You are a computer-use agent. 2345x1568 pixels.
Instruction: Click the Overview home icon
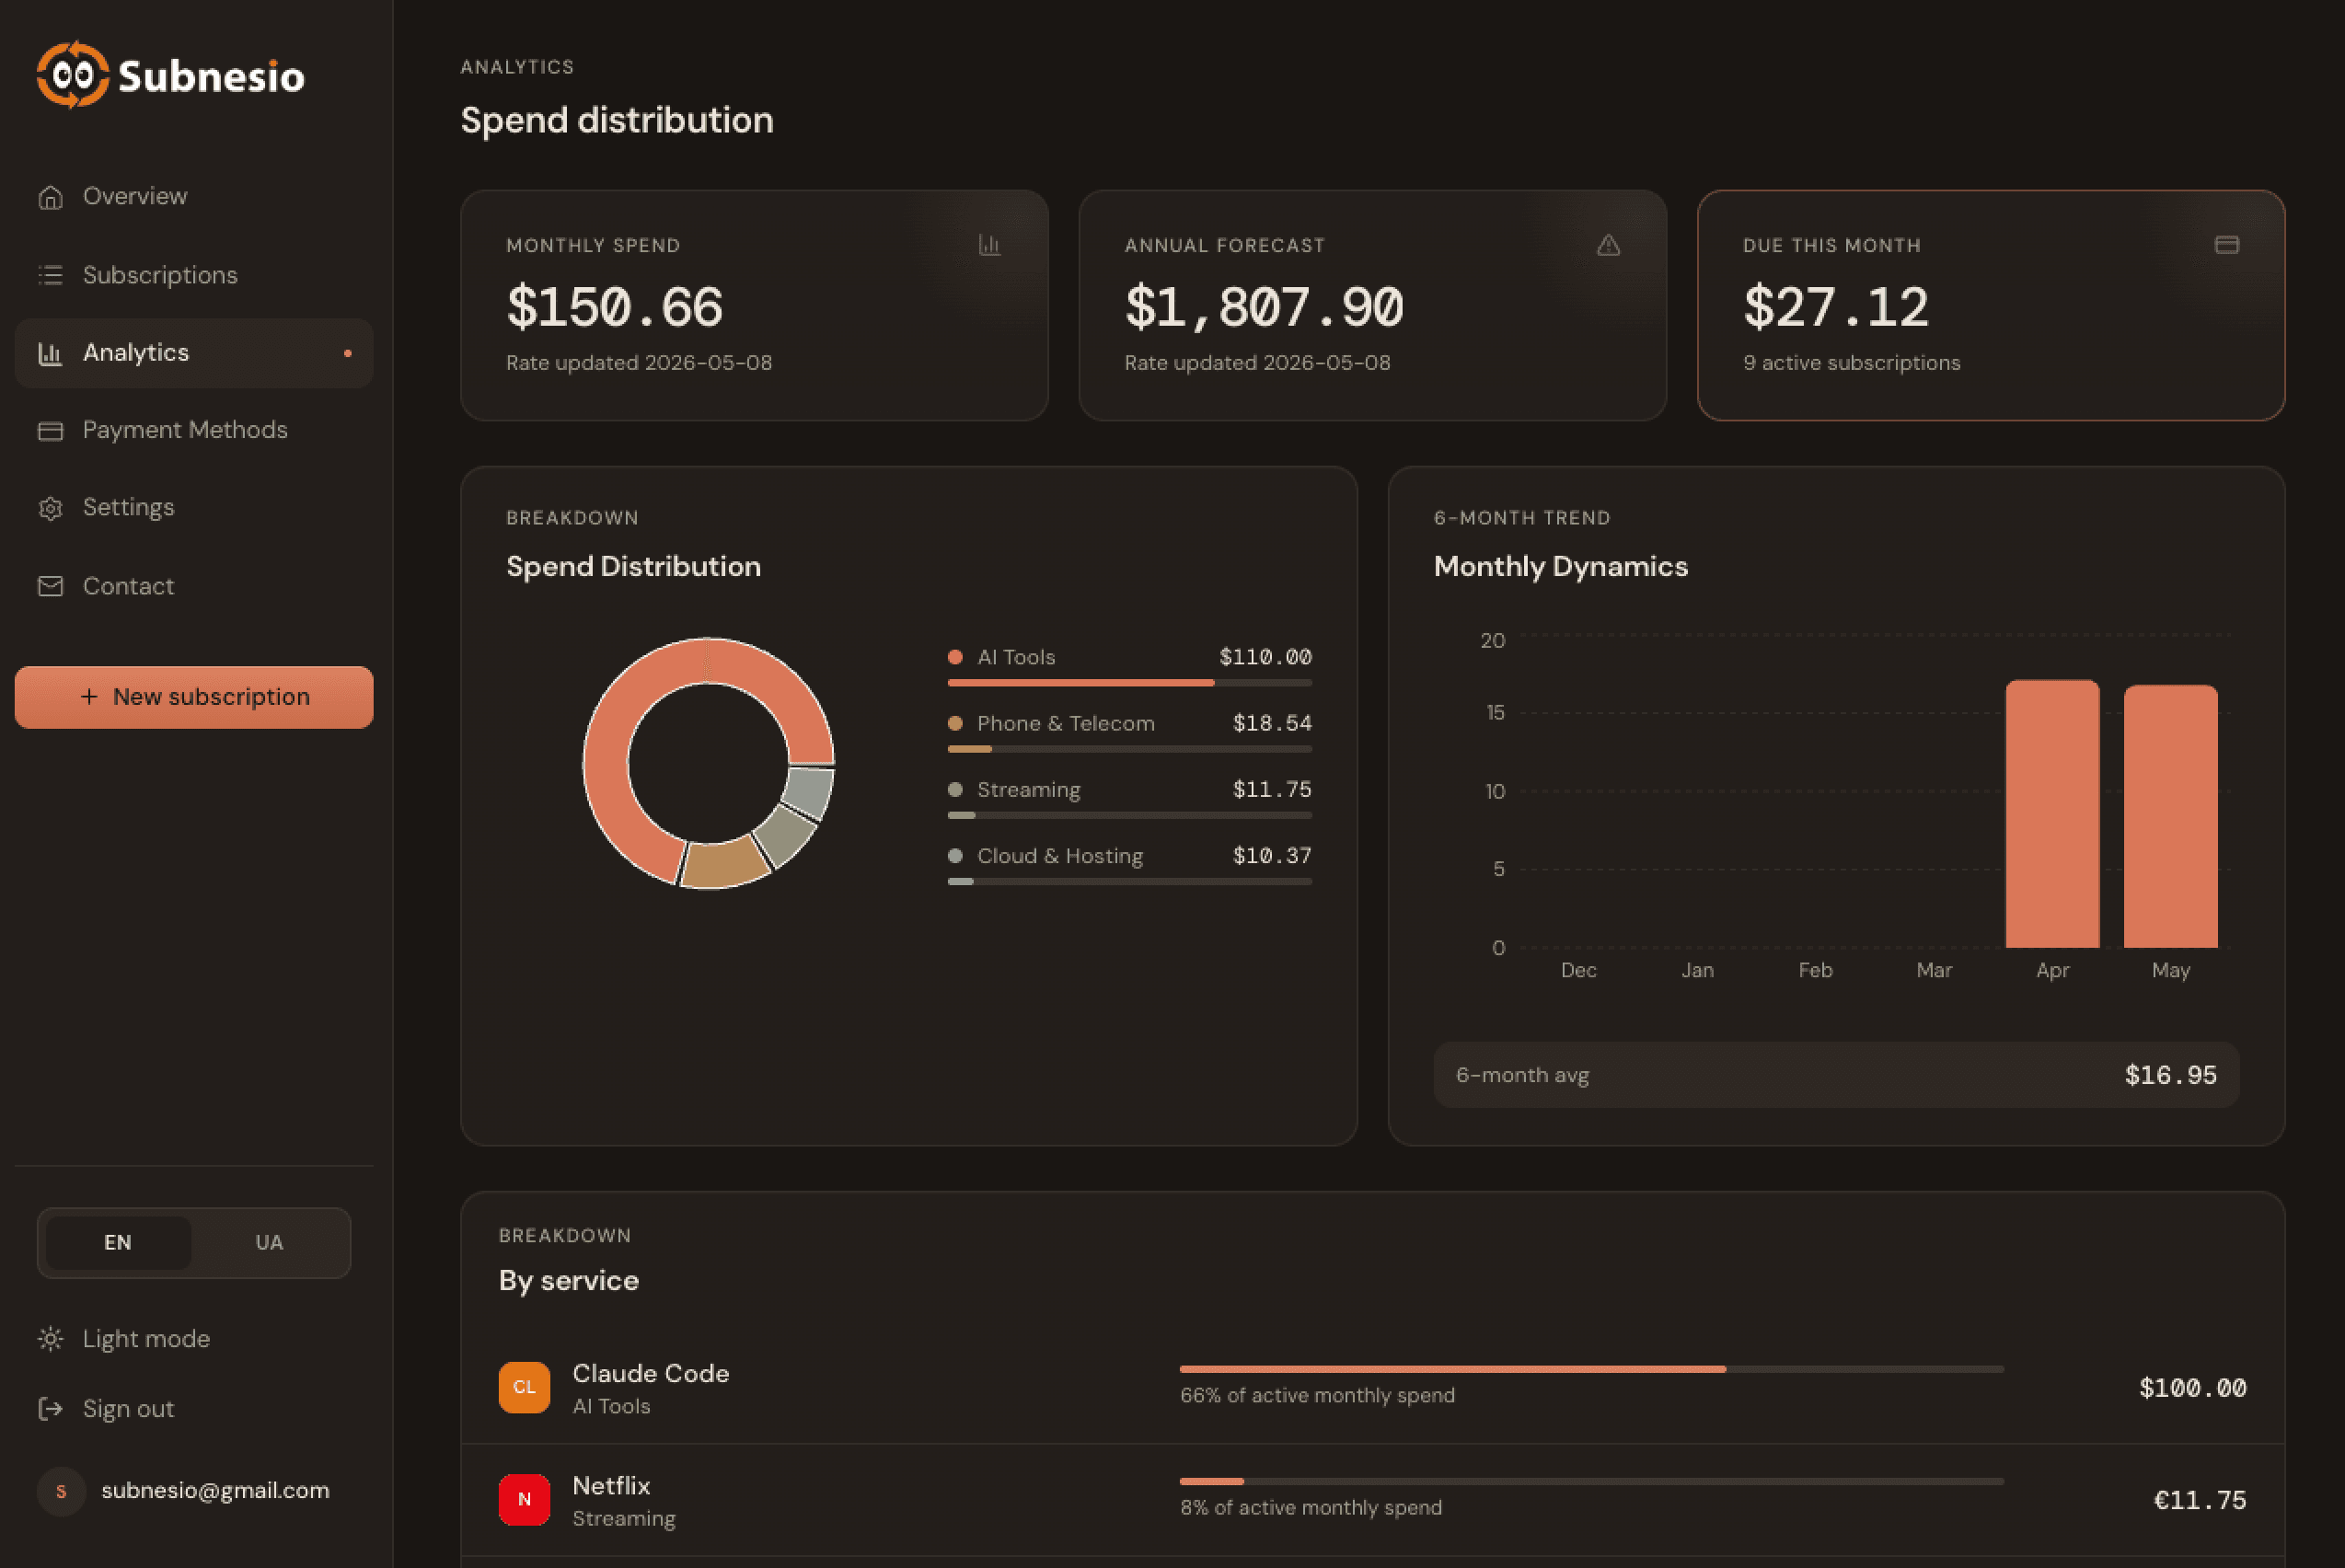point(50,197)
